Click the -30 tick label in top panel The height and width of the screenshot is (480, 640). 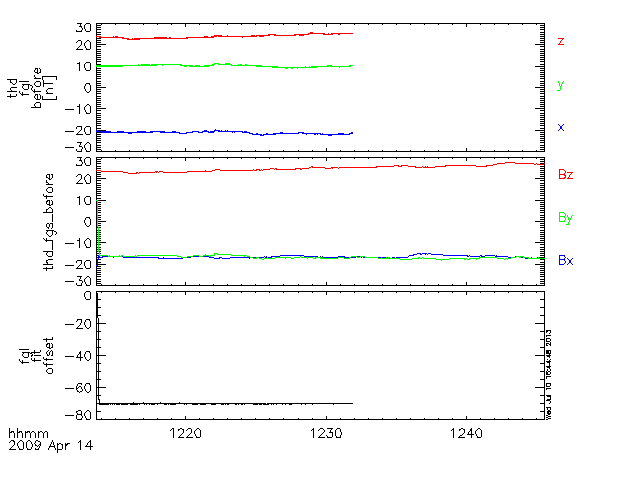(x=79, y=147)
